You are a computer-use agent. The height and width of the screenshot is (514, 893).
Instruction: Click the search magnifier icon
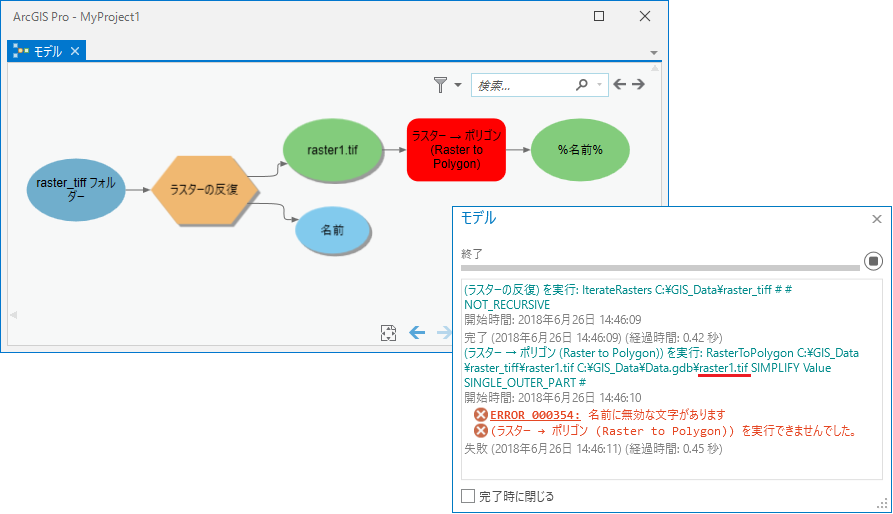coord(581,85)
